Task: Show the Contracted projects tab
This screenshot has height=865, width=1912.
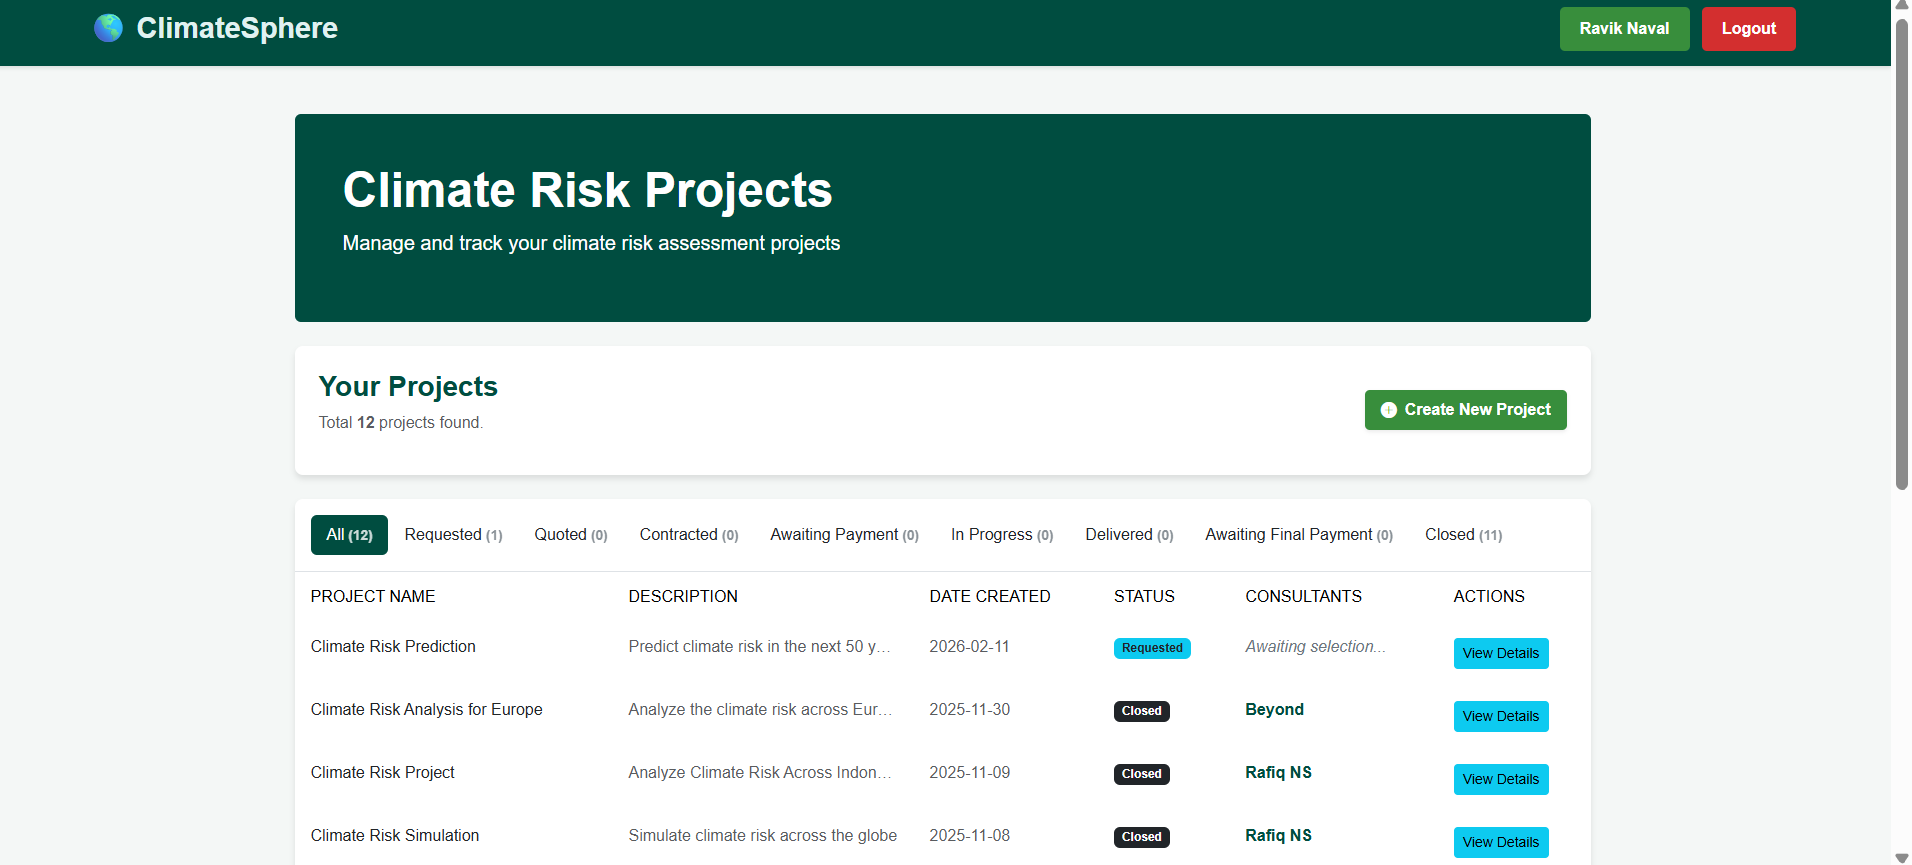Action: pyautogui.click(x=688, y=535)
